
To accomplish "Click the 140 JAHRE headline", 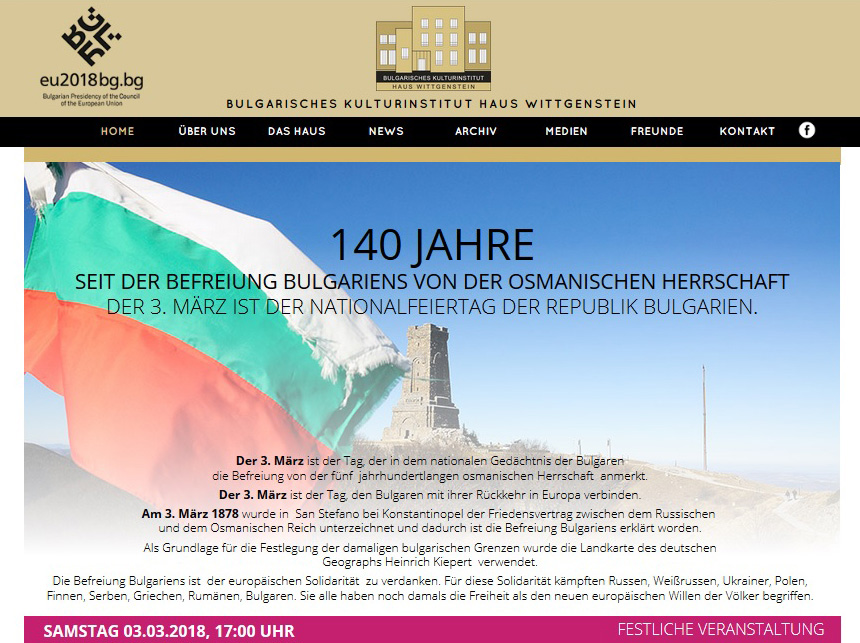I will point(431,245).
